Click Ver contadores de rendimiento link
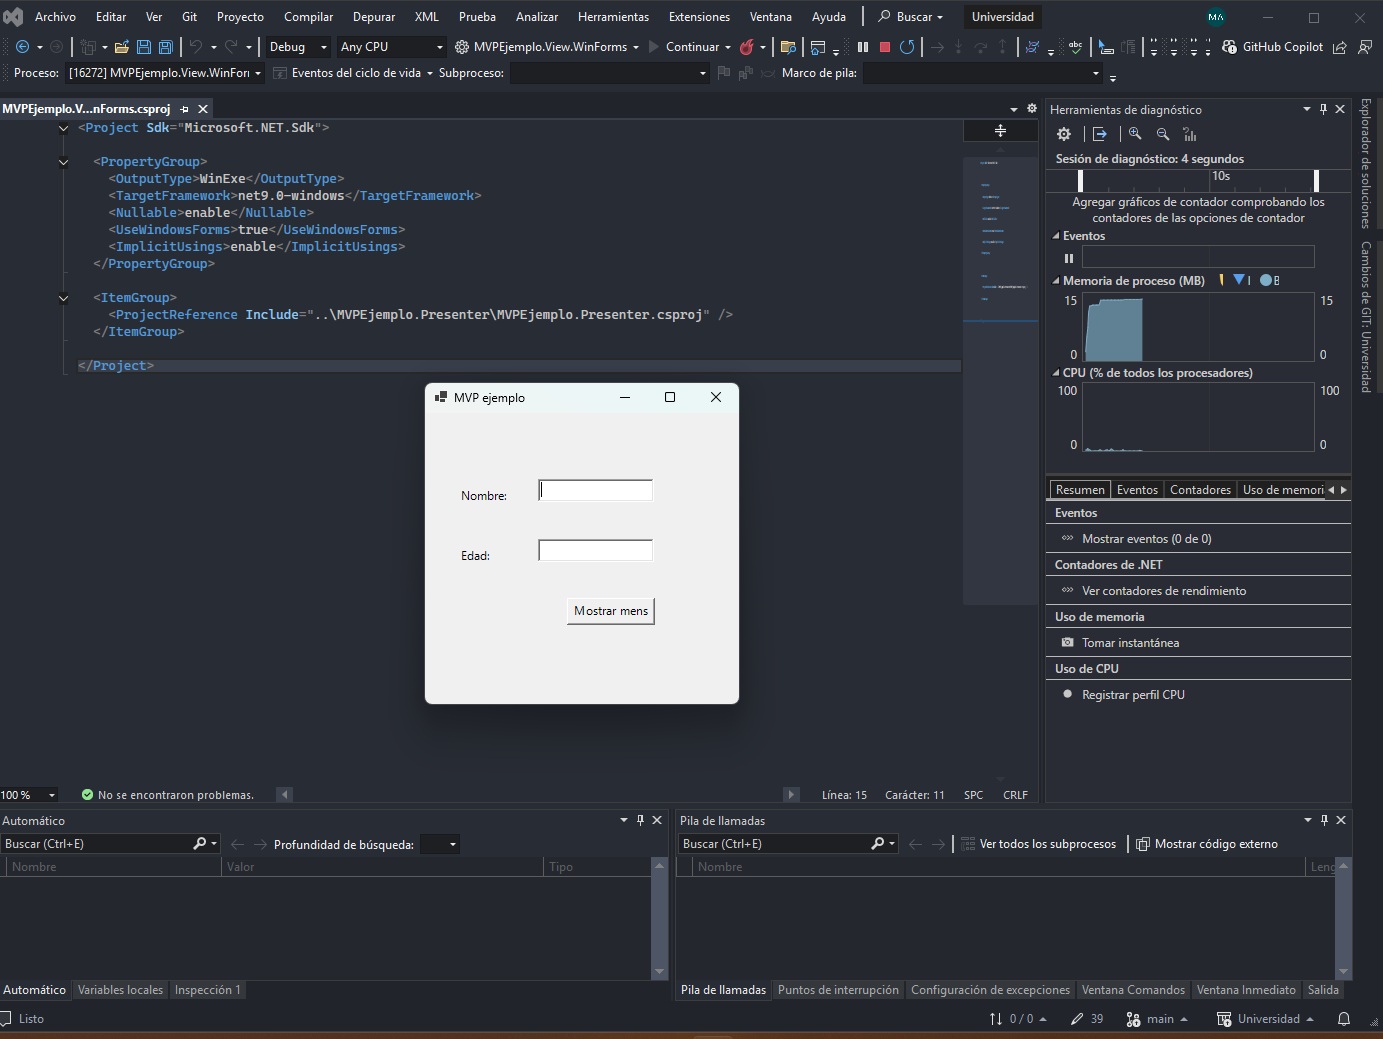The width and height of the screenshot is (1383, 1039). (1164, 591)
